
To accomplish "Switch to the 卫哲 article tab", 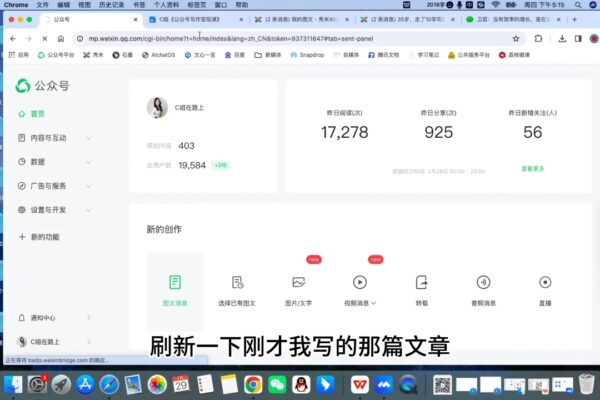I will coord(514,19).
